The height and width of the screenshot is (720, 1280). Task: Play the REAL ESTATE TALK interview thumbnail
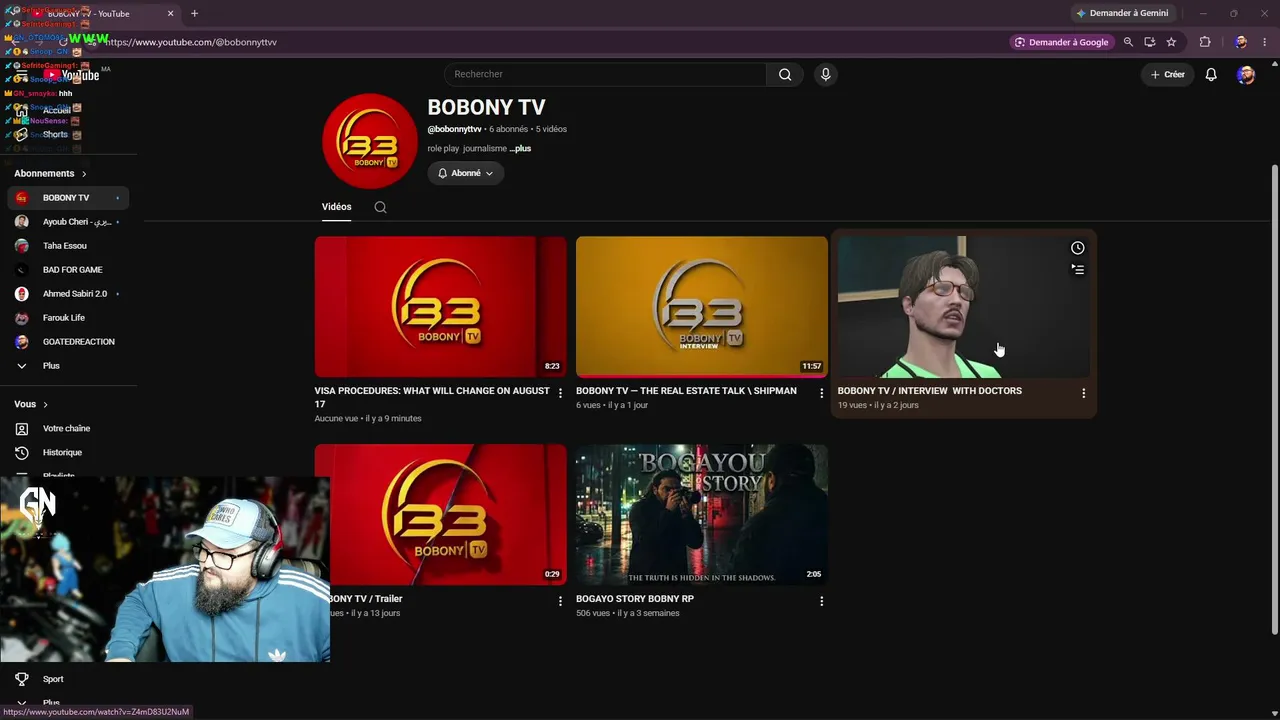point(702,307)
